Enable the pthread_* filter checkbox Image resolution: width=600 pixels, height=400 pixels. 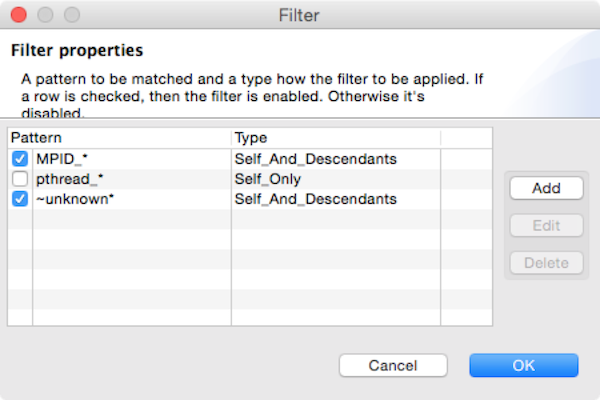tap(20, 179)
